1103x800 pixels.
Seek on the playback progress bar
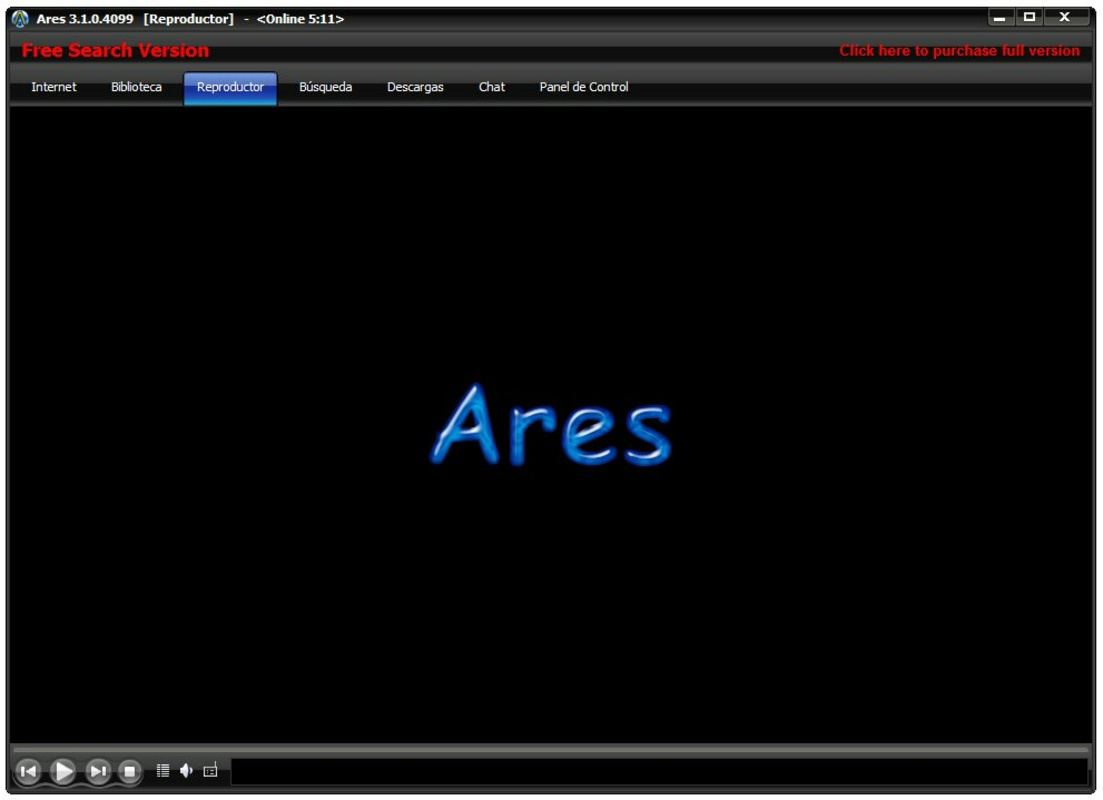click(x=552, y=749)
